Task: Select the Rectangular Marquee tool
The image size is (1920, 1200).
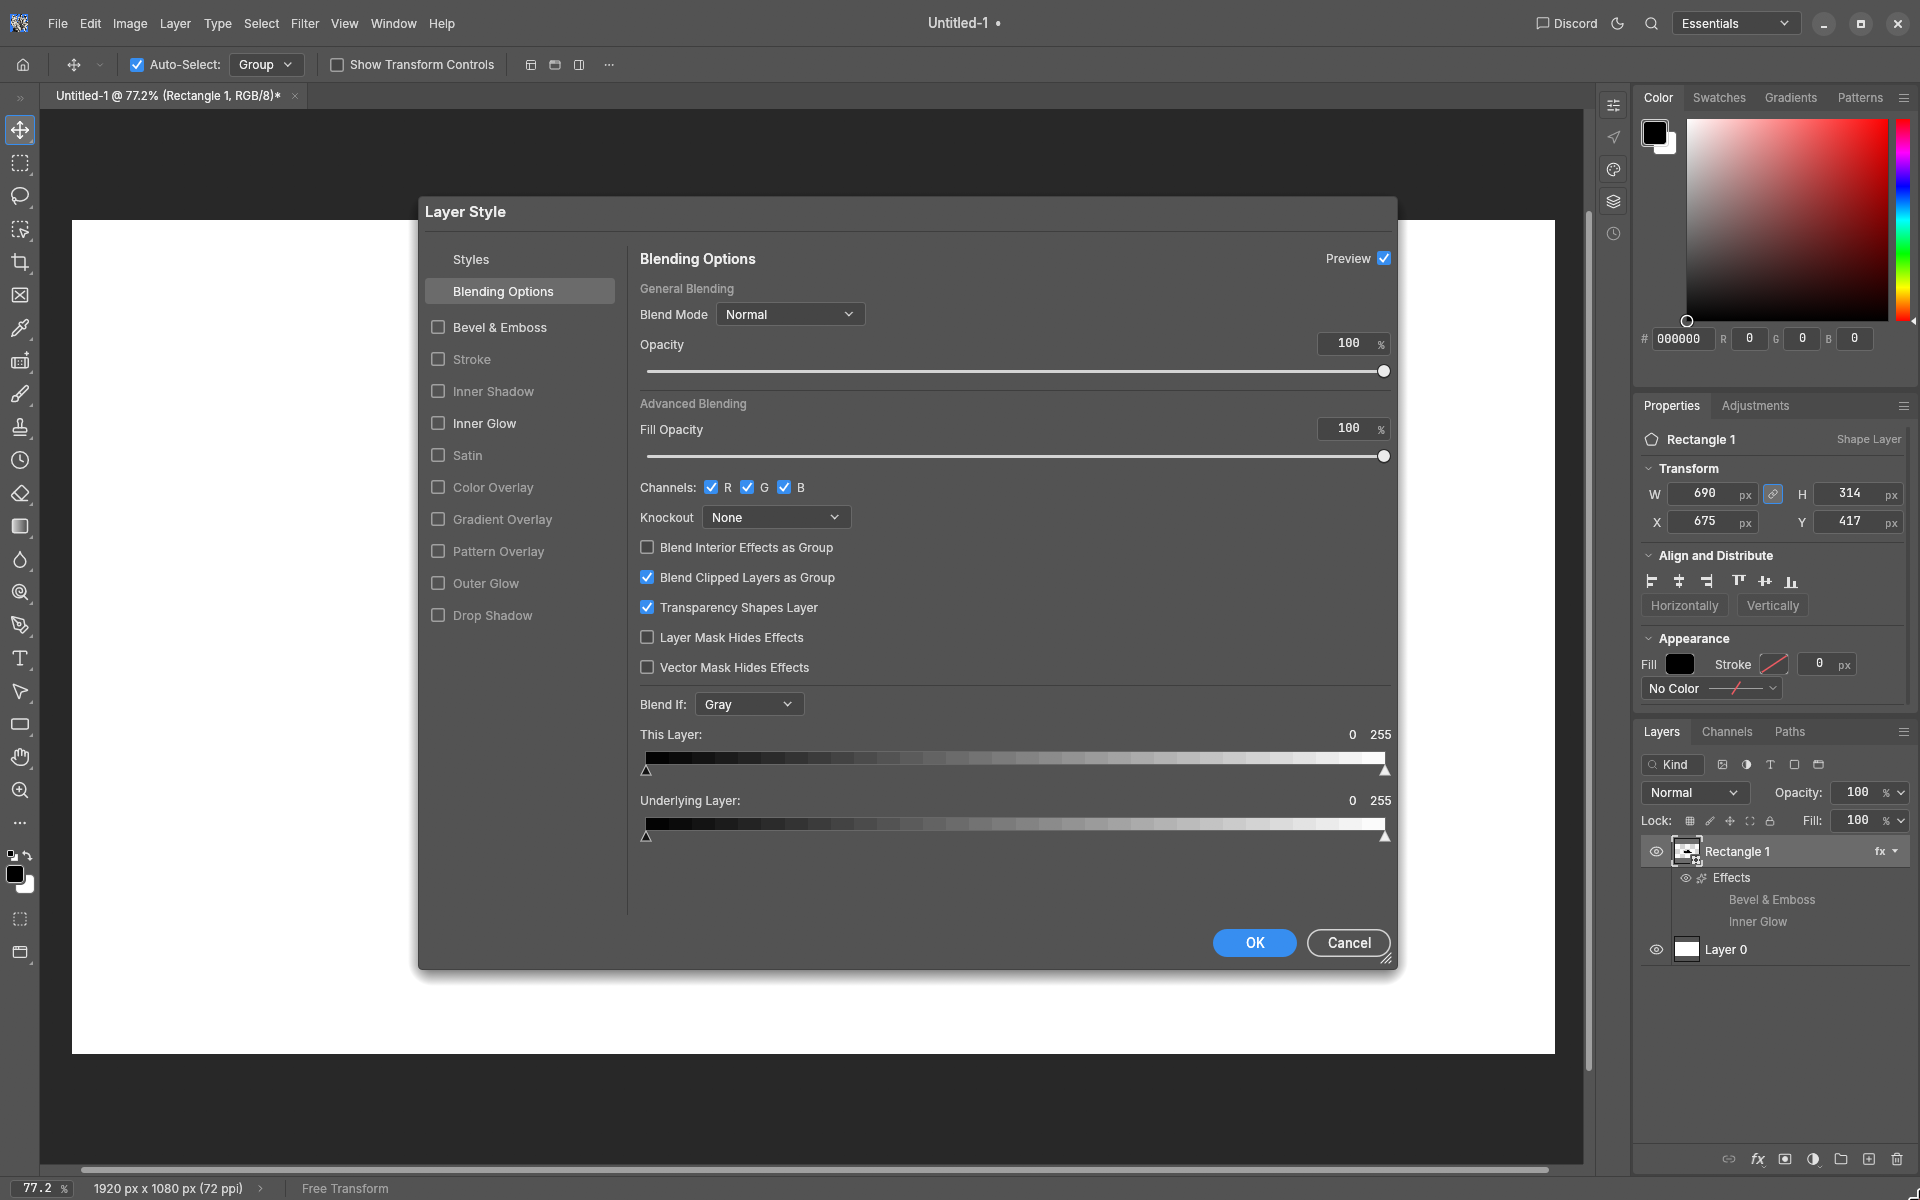Action: [20, 163]
